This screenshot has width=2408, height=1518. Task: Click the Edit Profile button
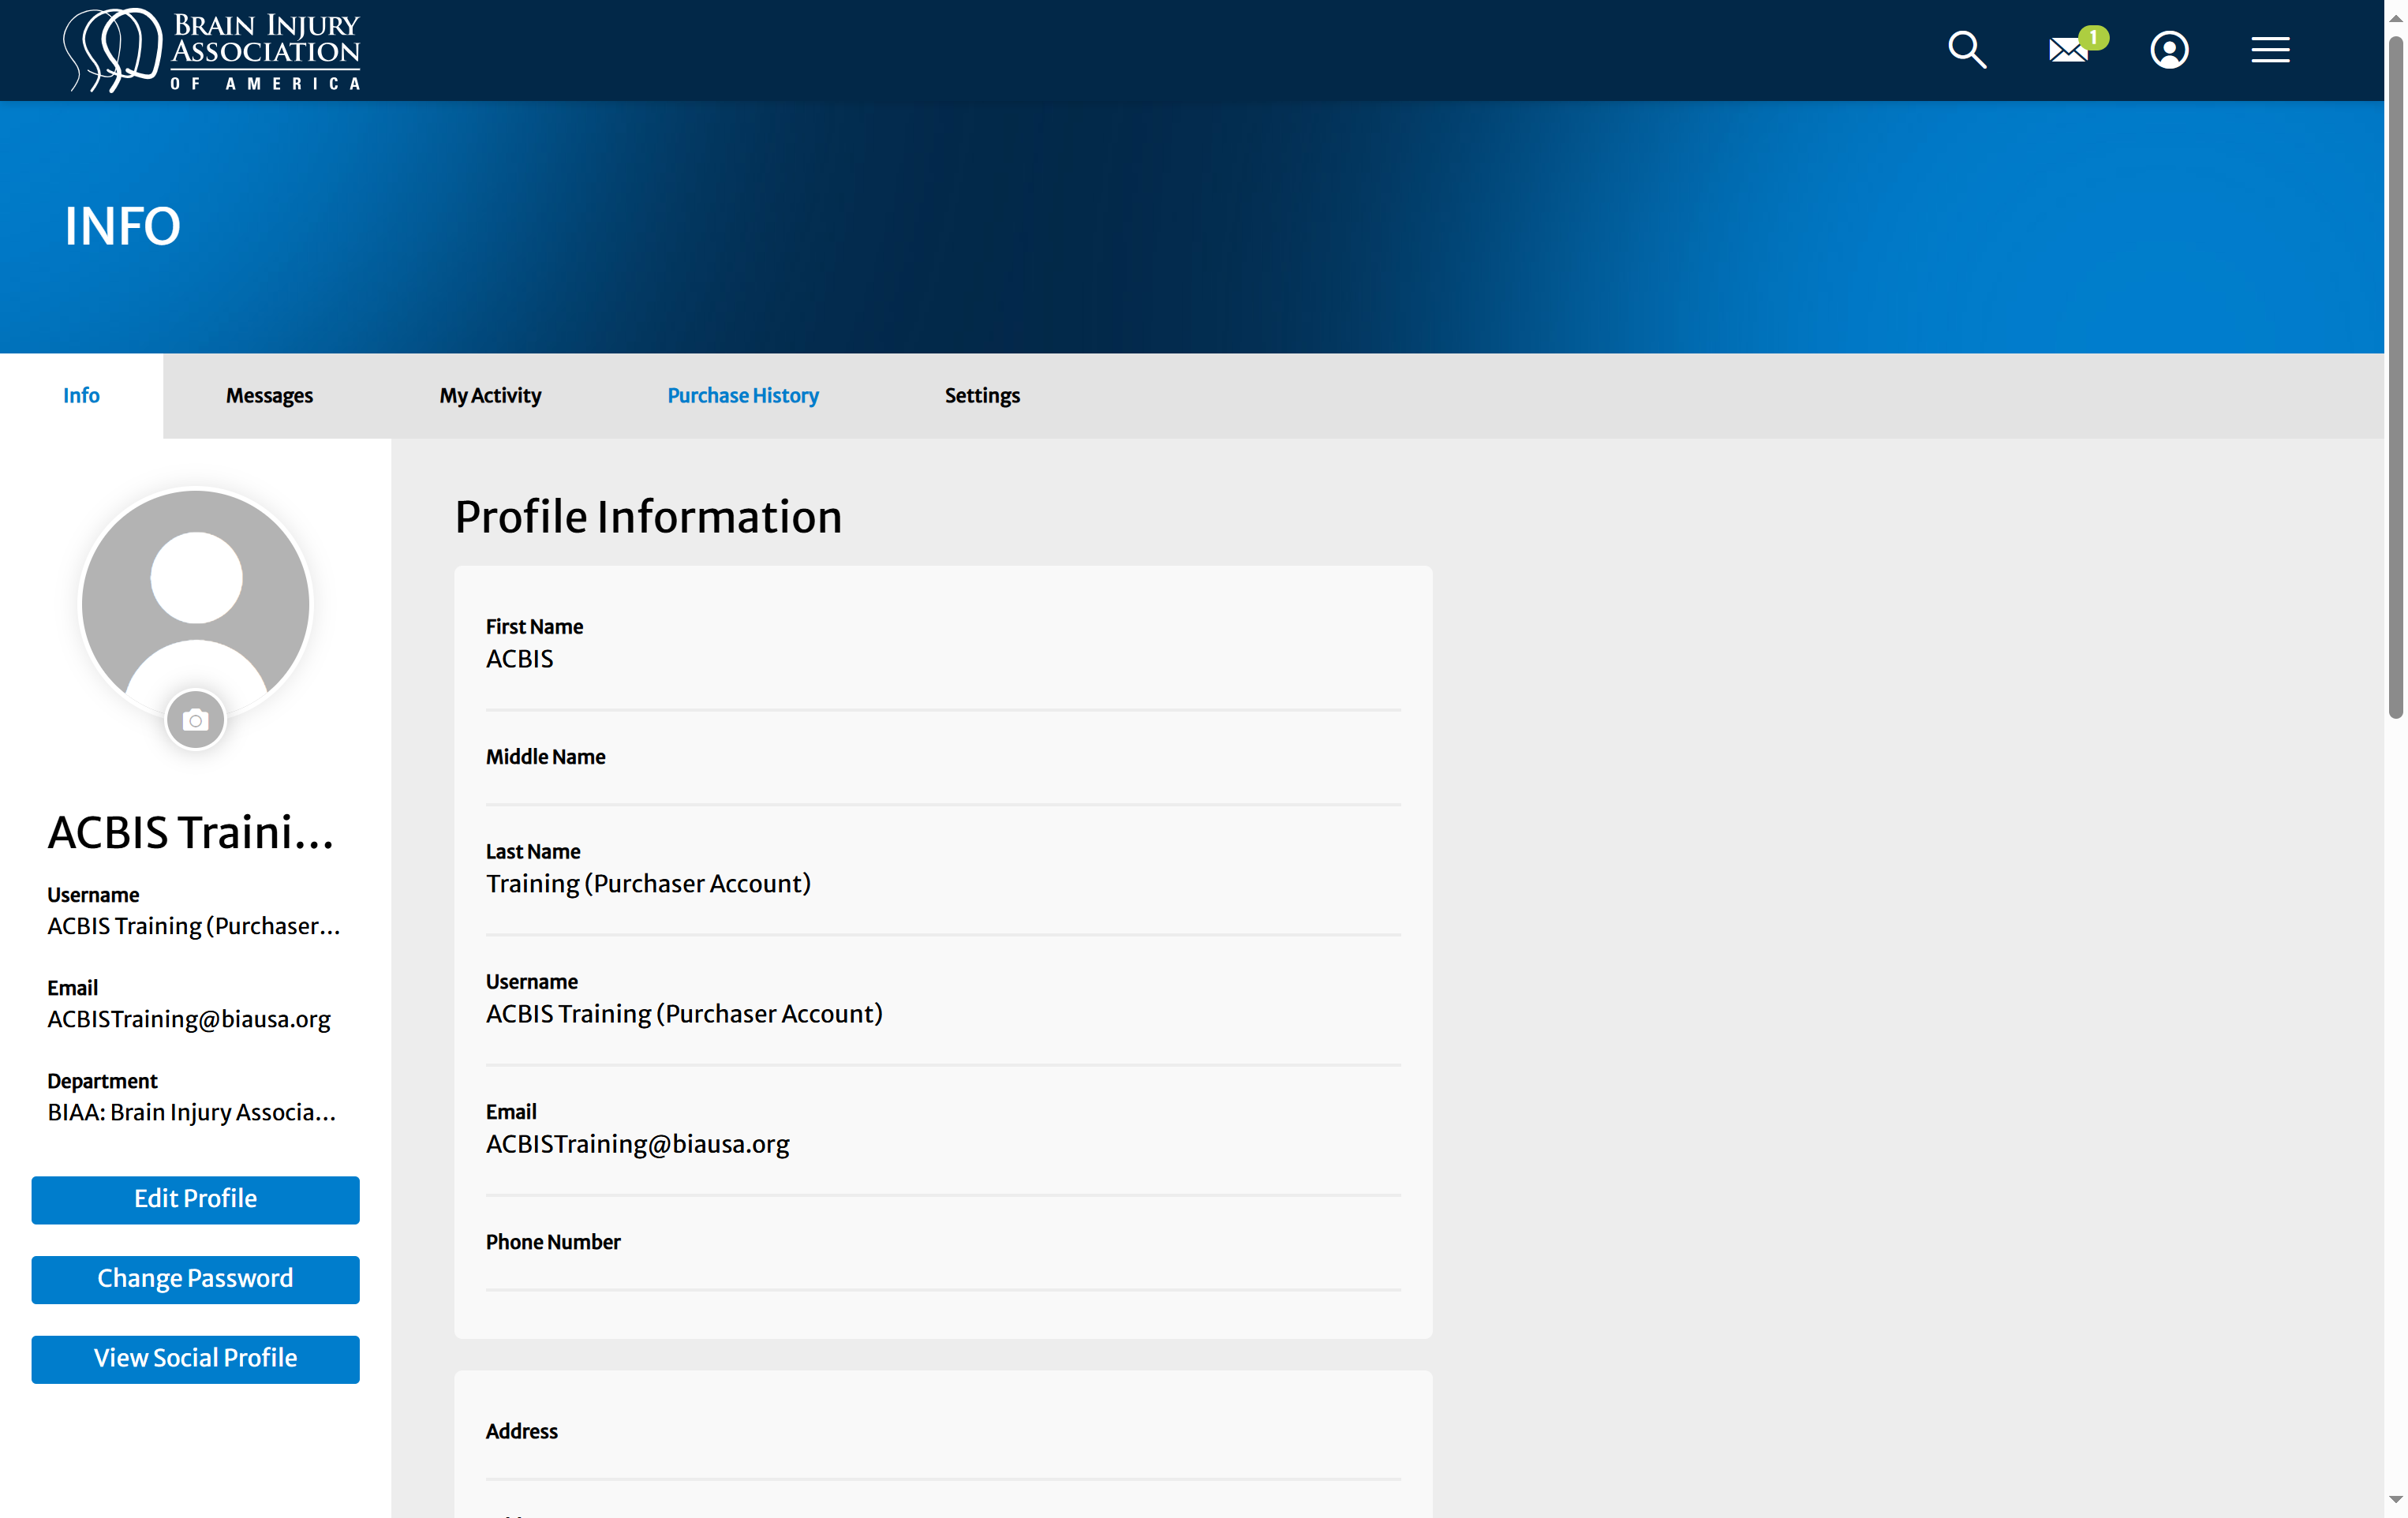click(x=195, y=1199)
